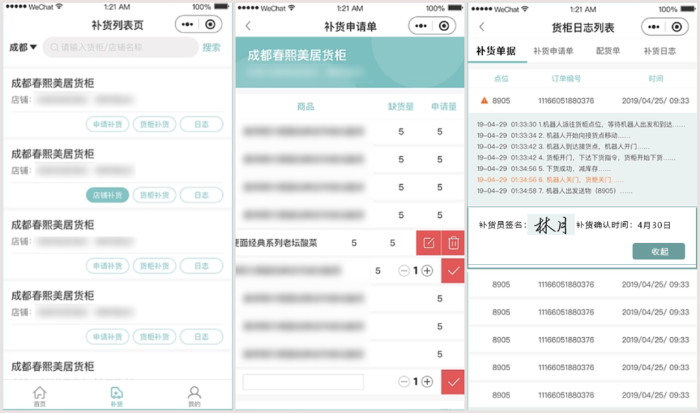Decrease quantity with minus next to empty input
Image resolution: width=700 pixels, height=413 pixels.
(x=403, y=382)
